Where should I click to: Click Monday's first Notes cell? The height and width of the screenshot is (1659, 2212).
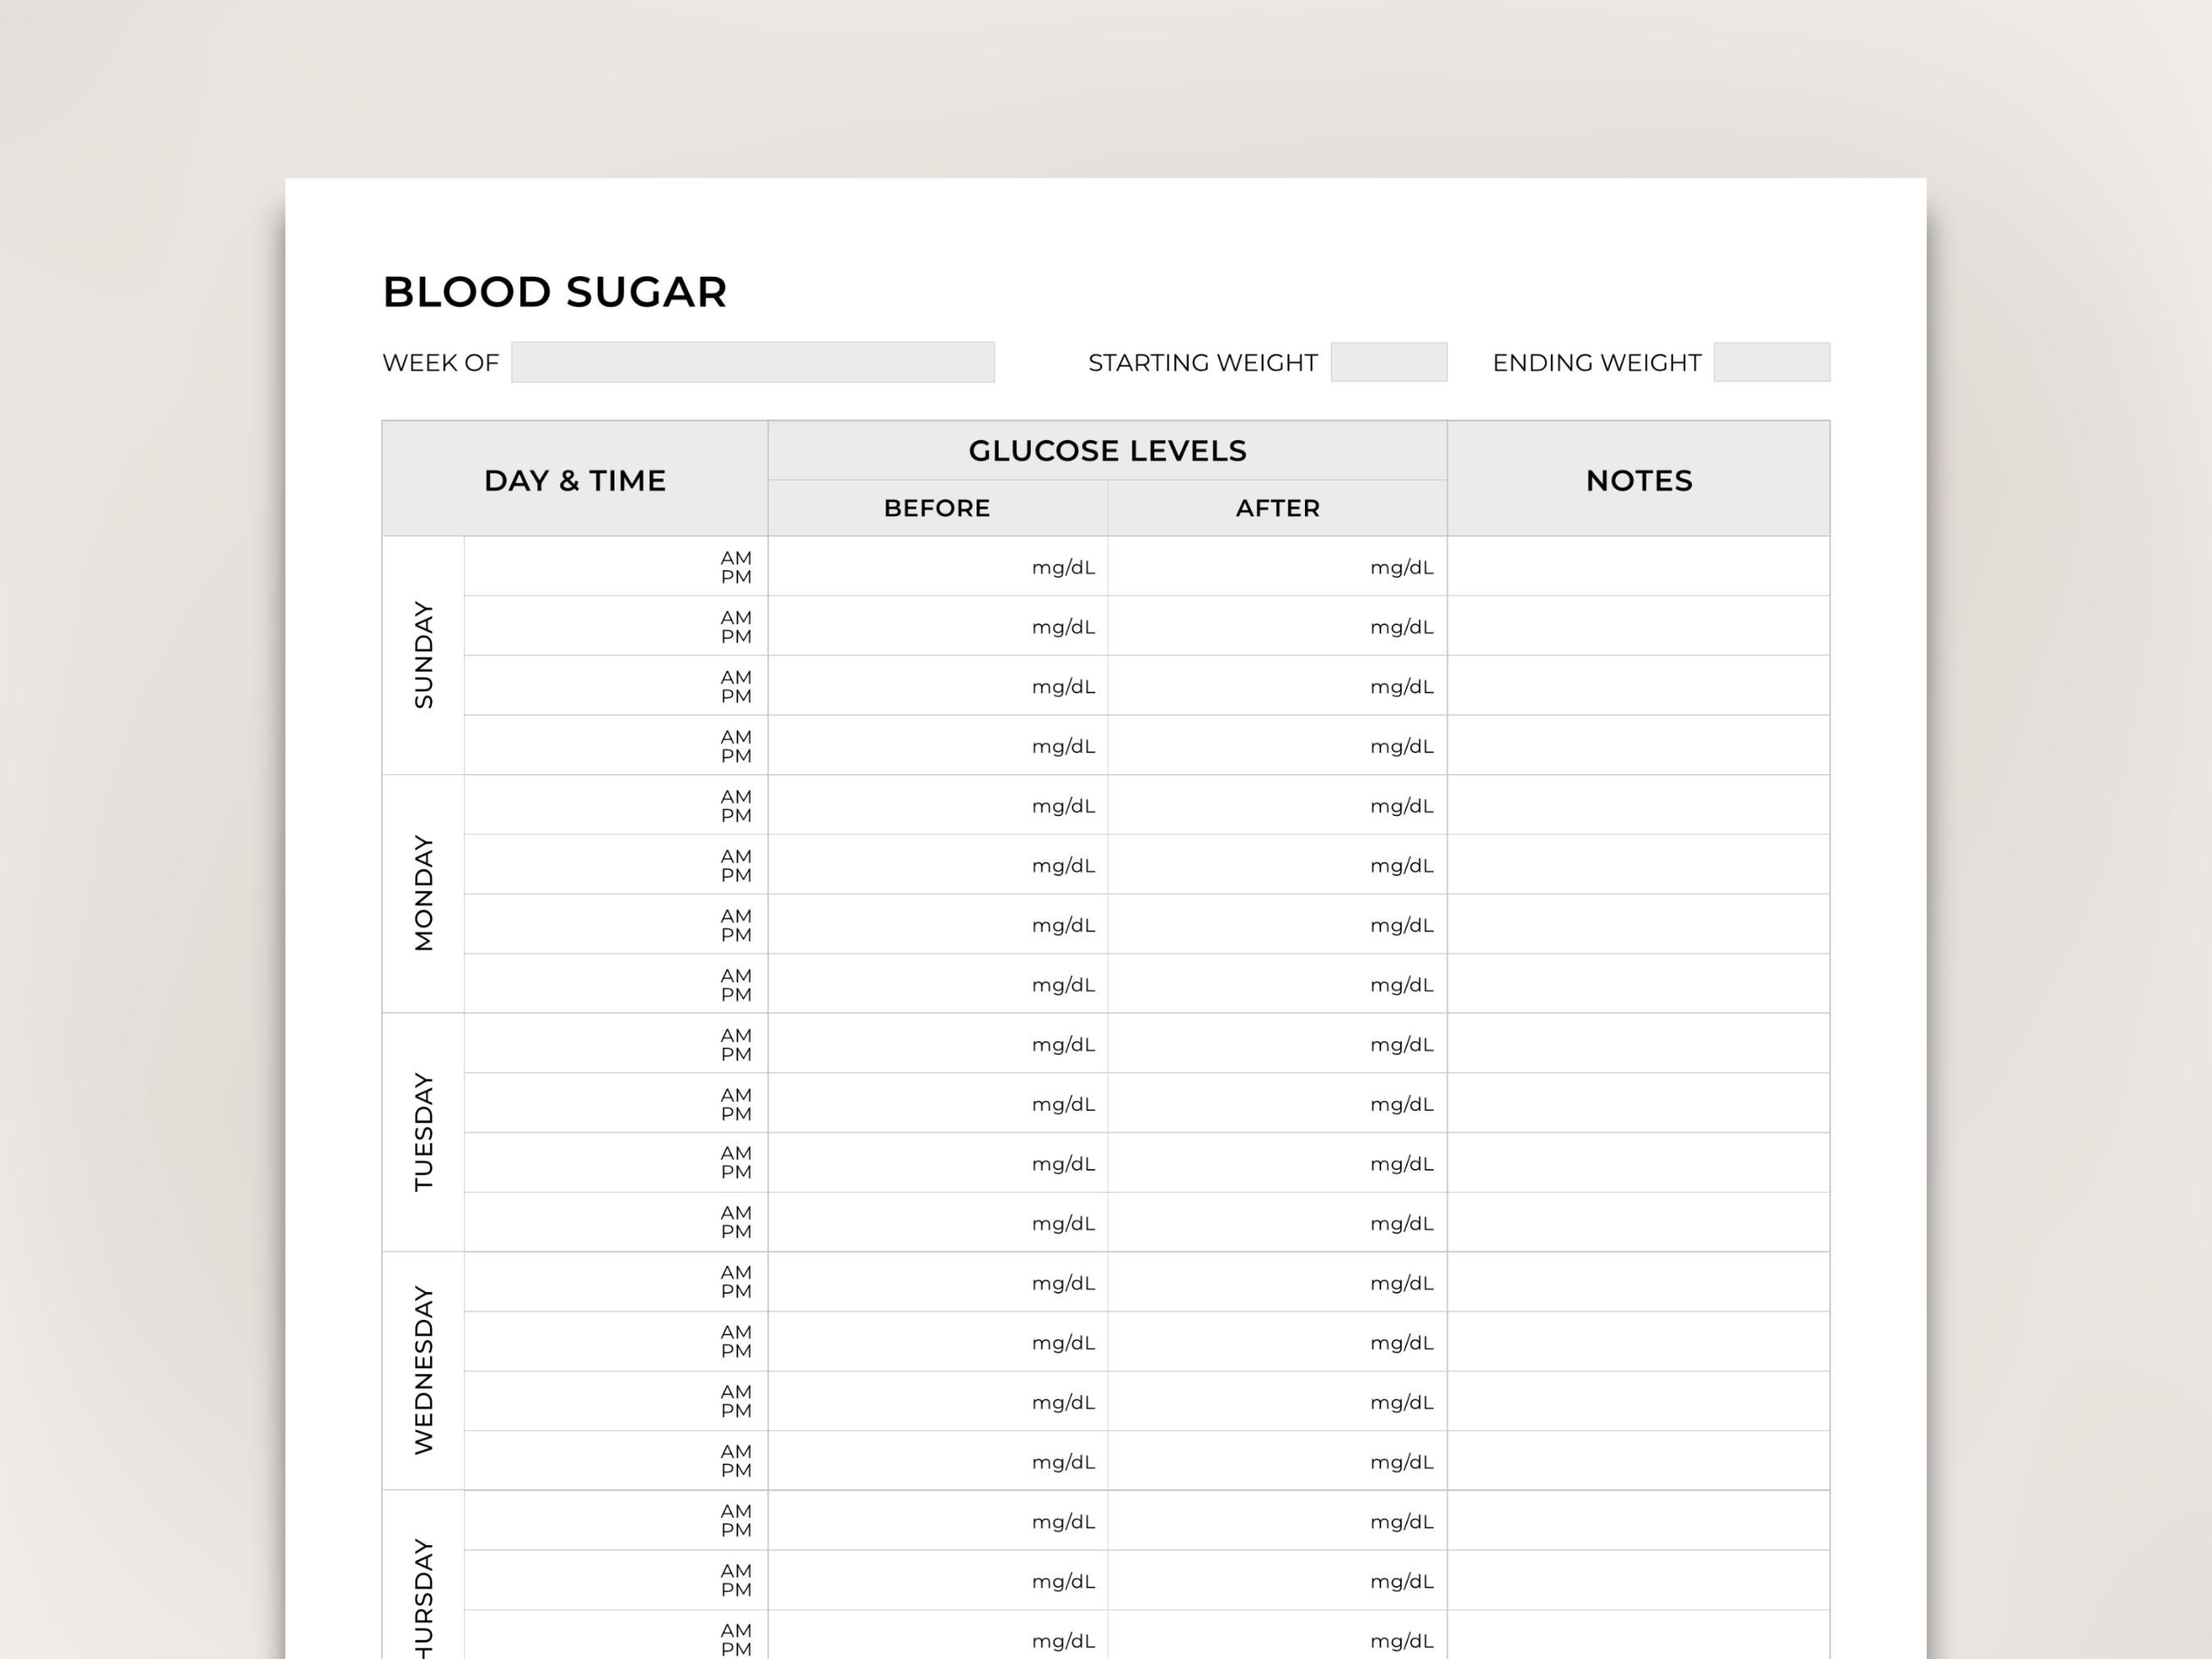point(1639,805)
